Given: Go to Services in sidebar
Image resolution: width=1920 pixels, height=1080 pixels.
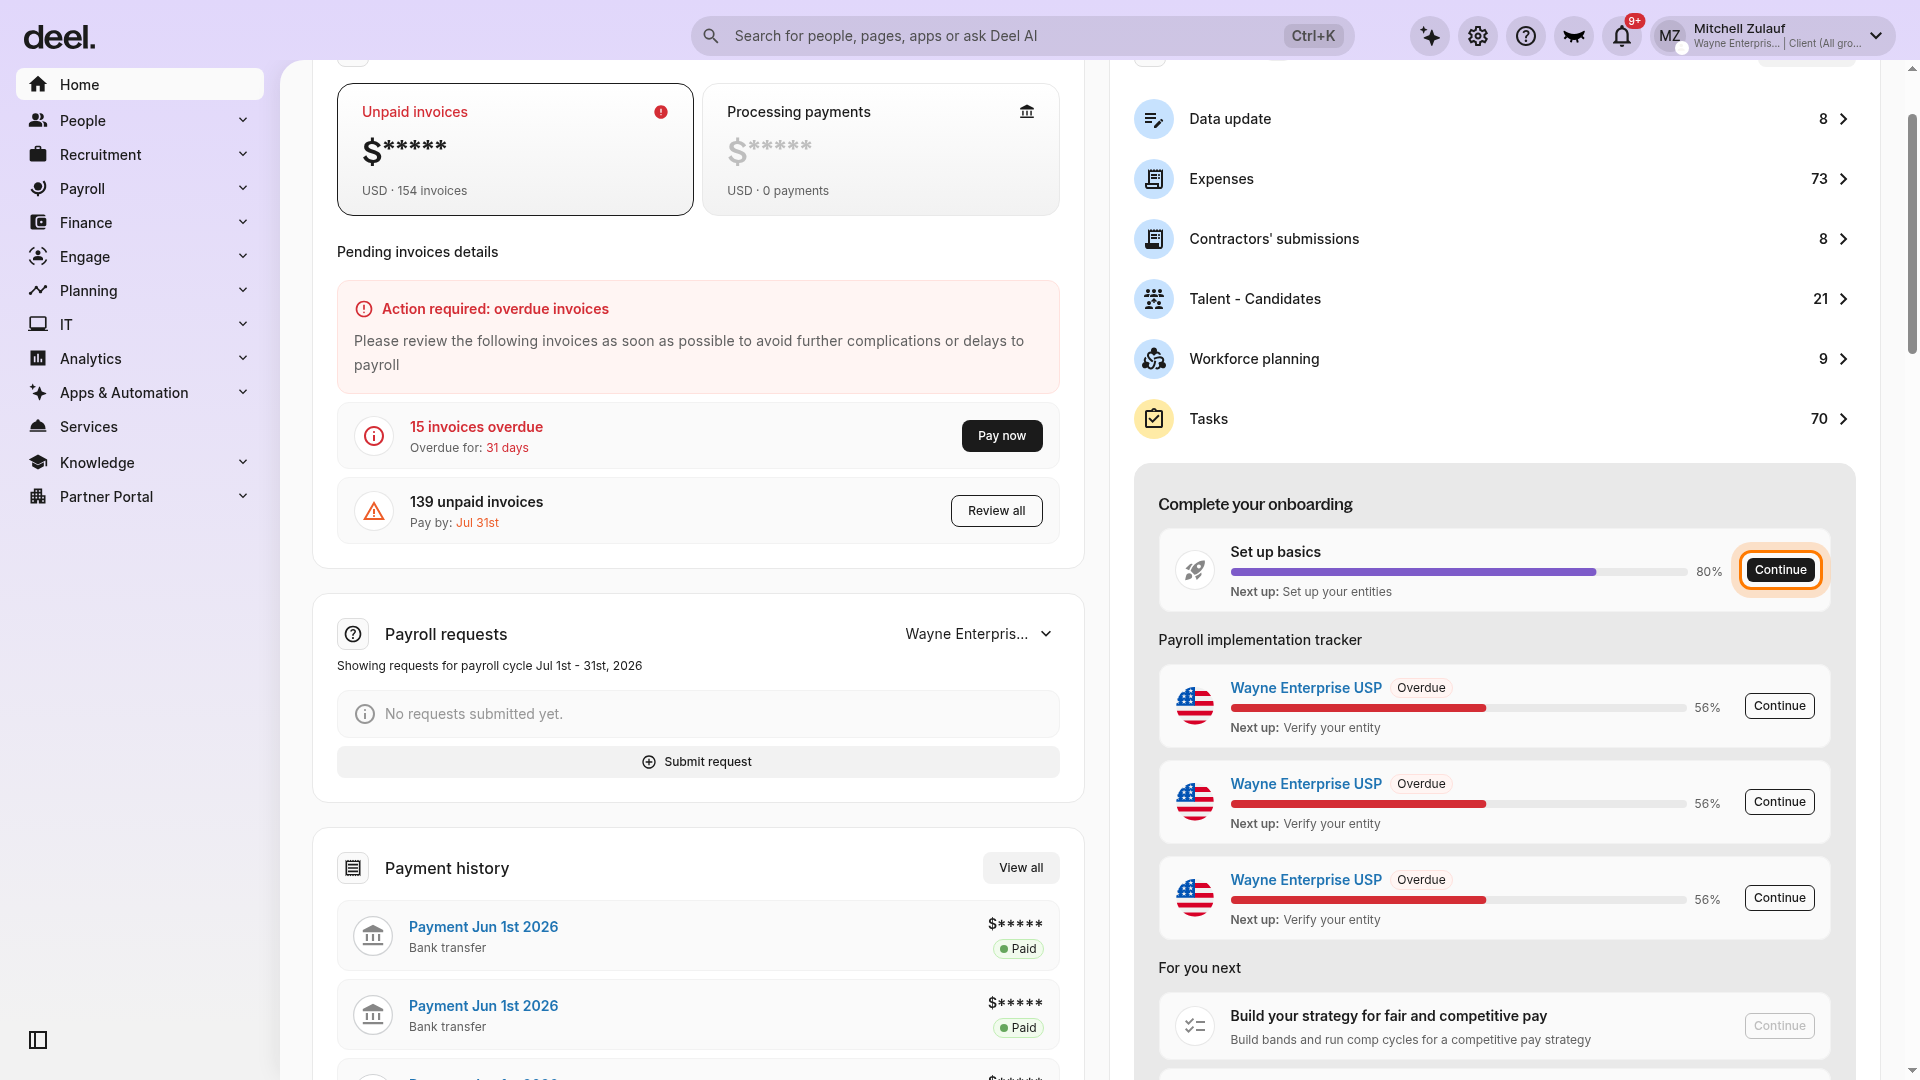Looking at the screenshot, I should coord(140,427).
